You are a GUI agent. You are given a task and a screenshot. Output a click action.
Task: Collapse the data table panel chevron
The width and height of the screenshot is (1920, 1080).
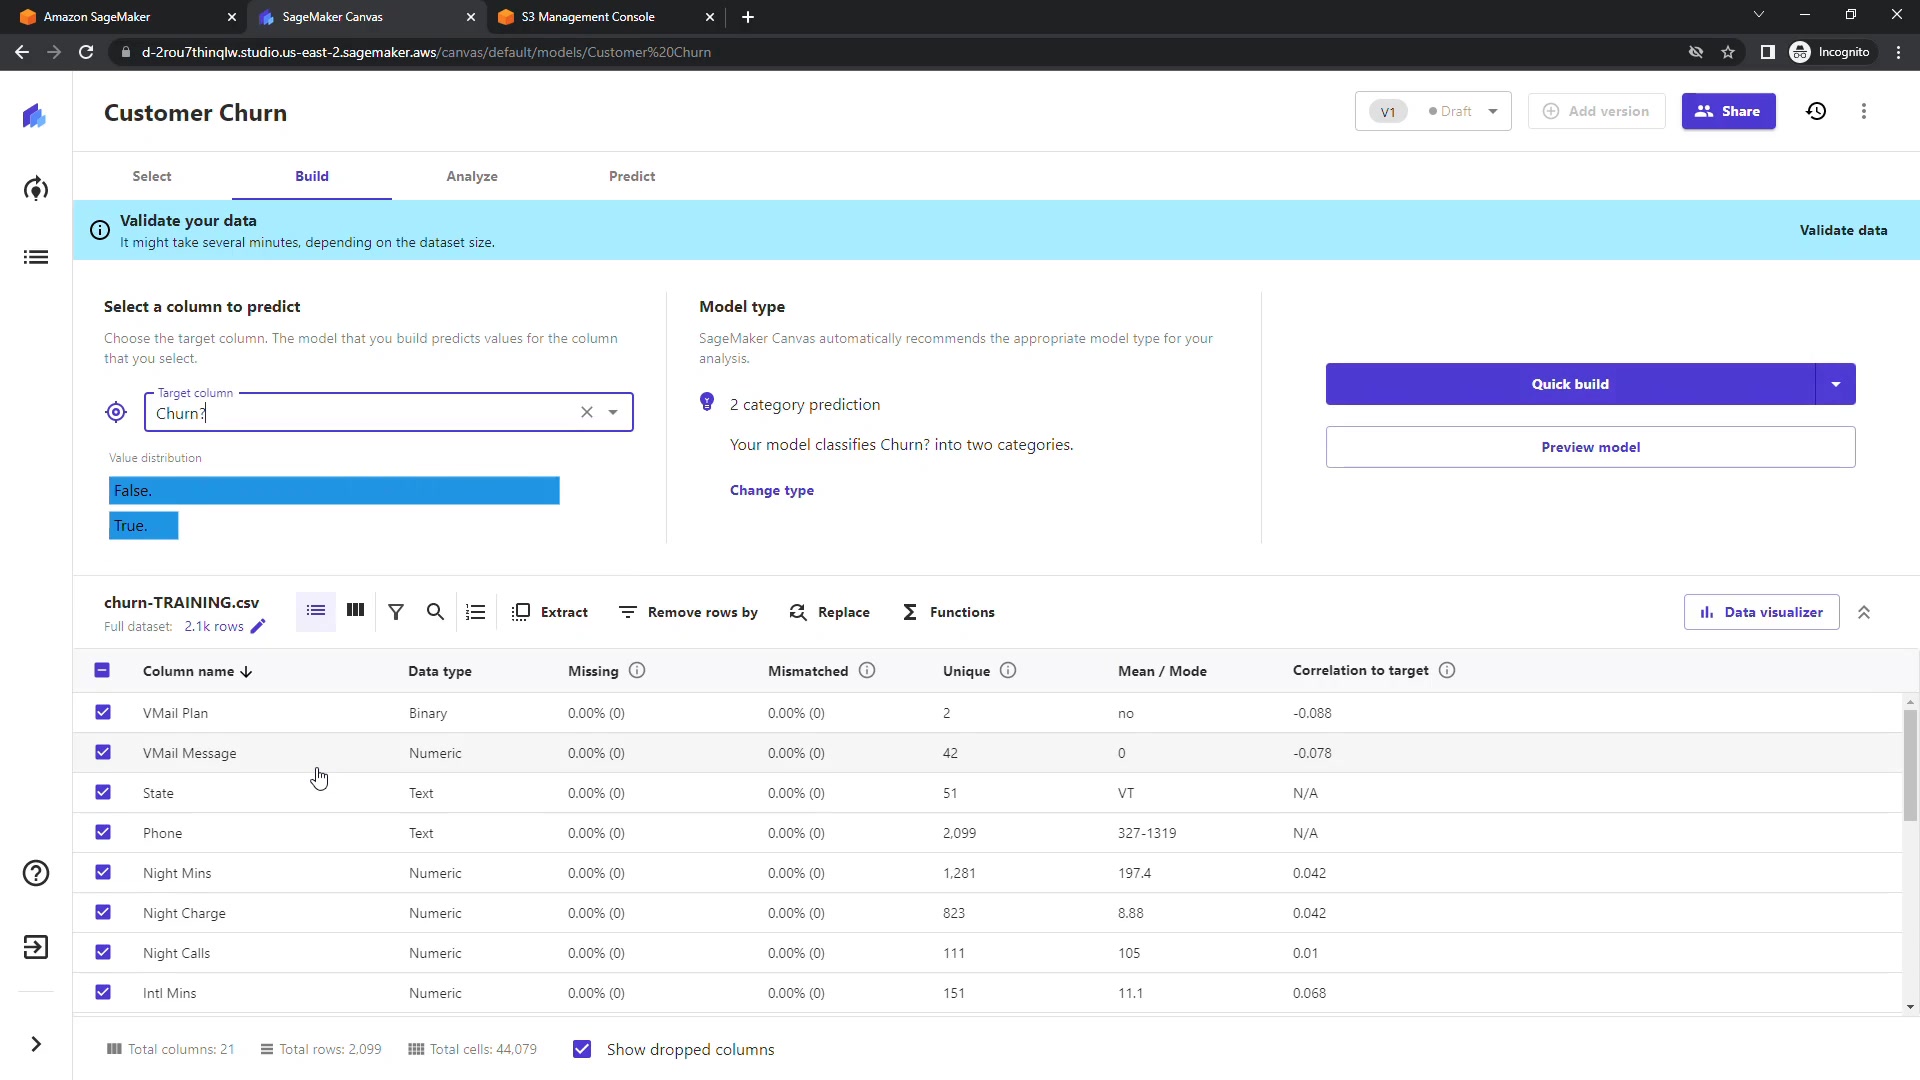point(1864,612)
